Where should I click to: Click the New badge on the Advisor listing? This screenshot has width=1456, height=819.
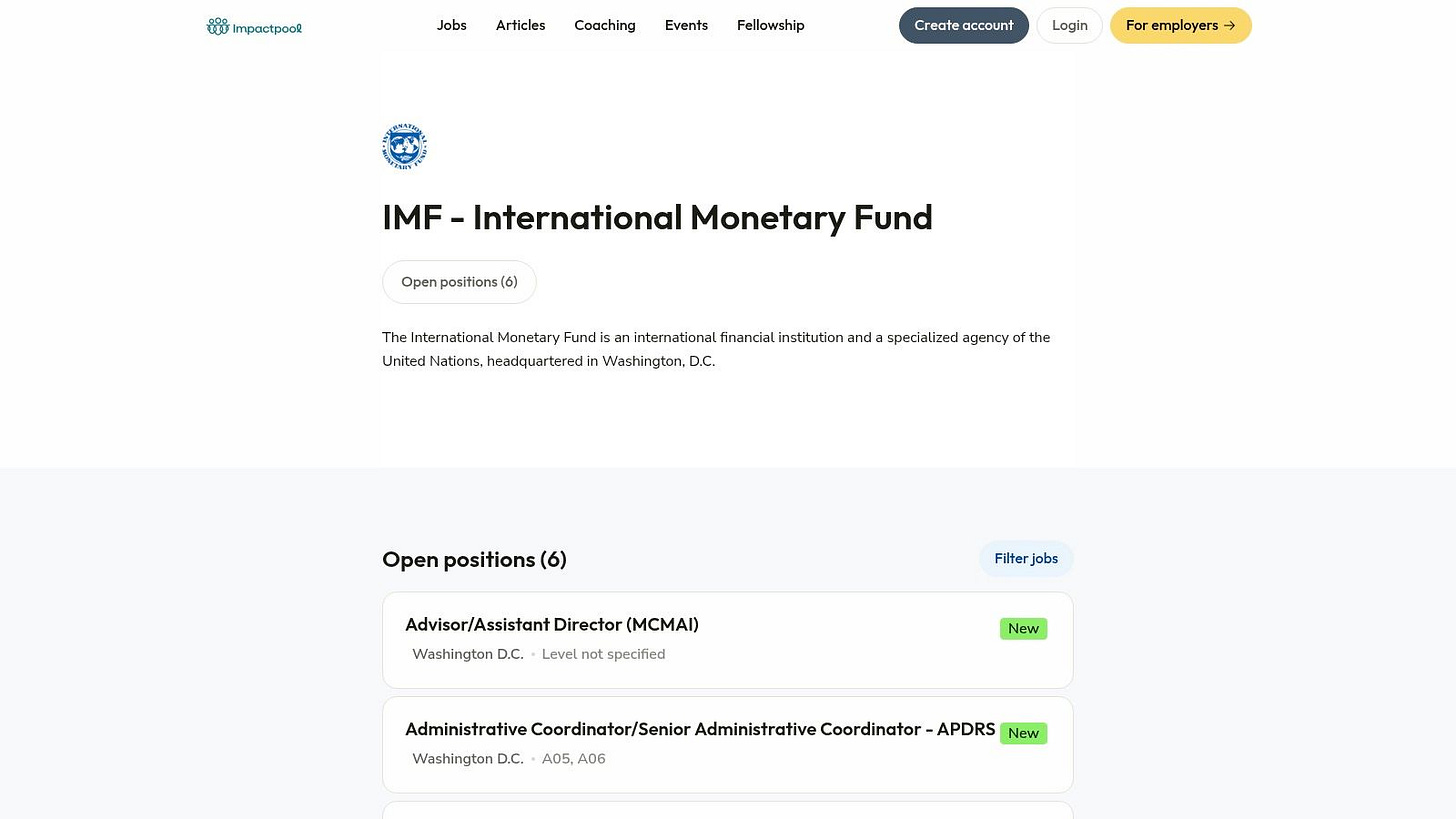point(1023,628)
